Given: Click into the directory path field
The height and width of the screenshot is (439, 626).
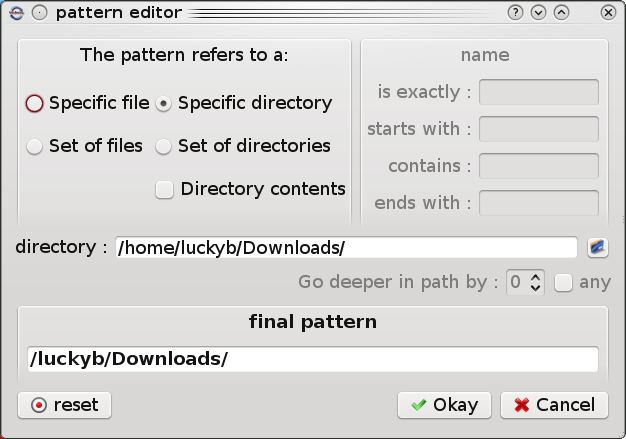Looking at the screenshot, I should (346, 247).
